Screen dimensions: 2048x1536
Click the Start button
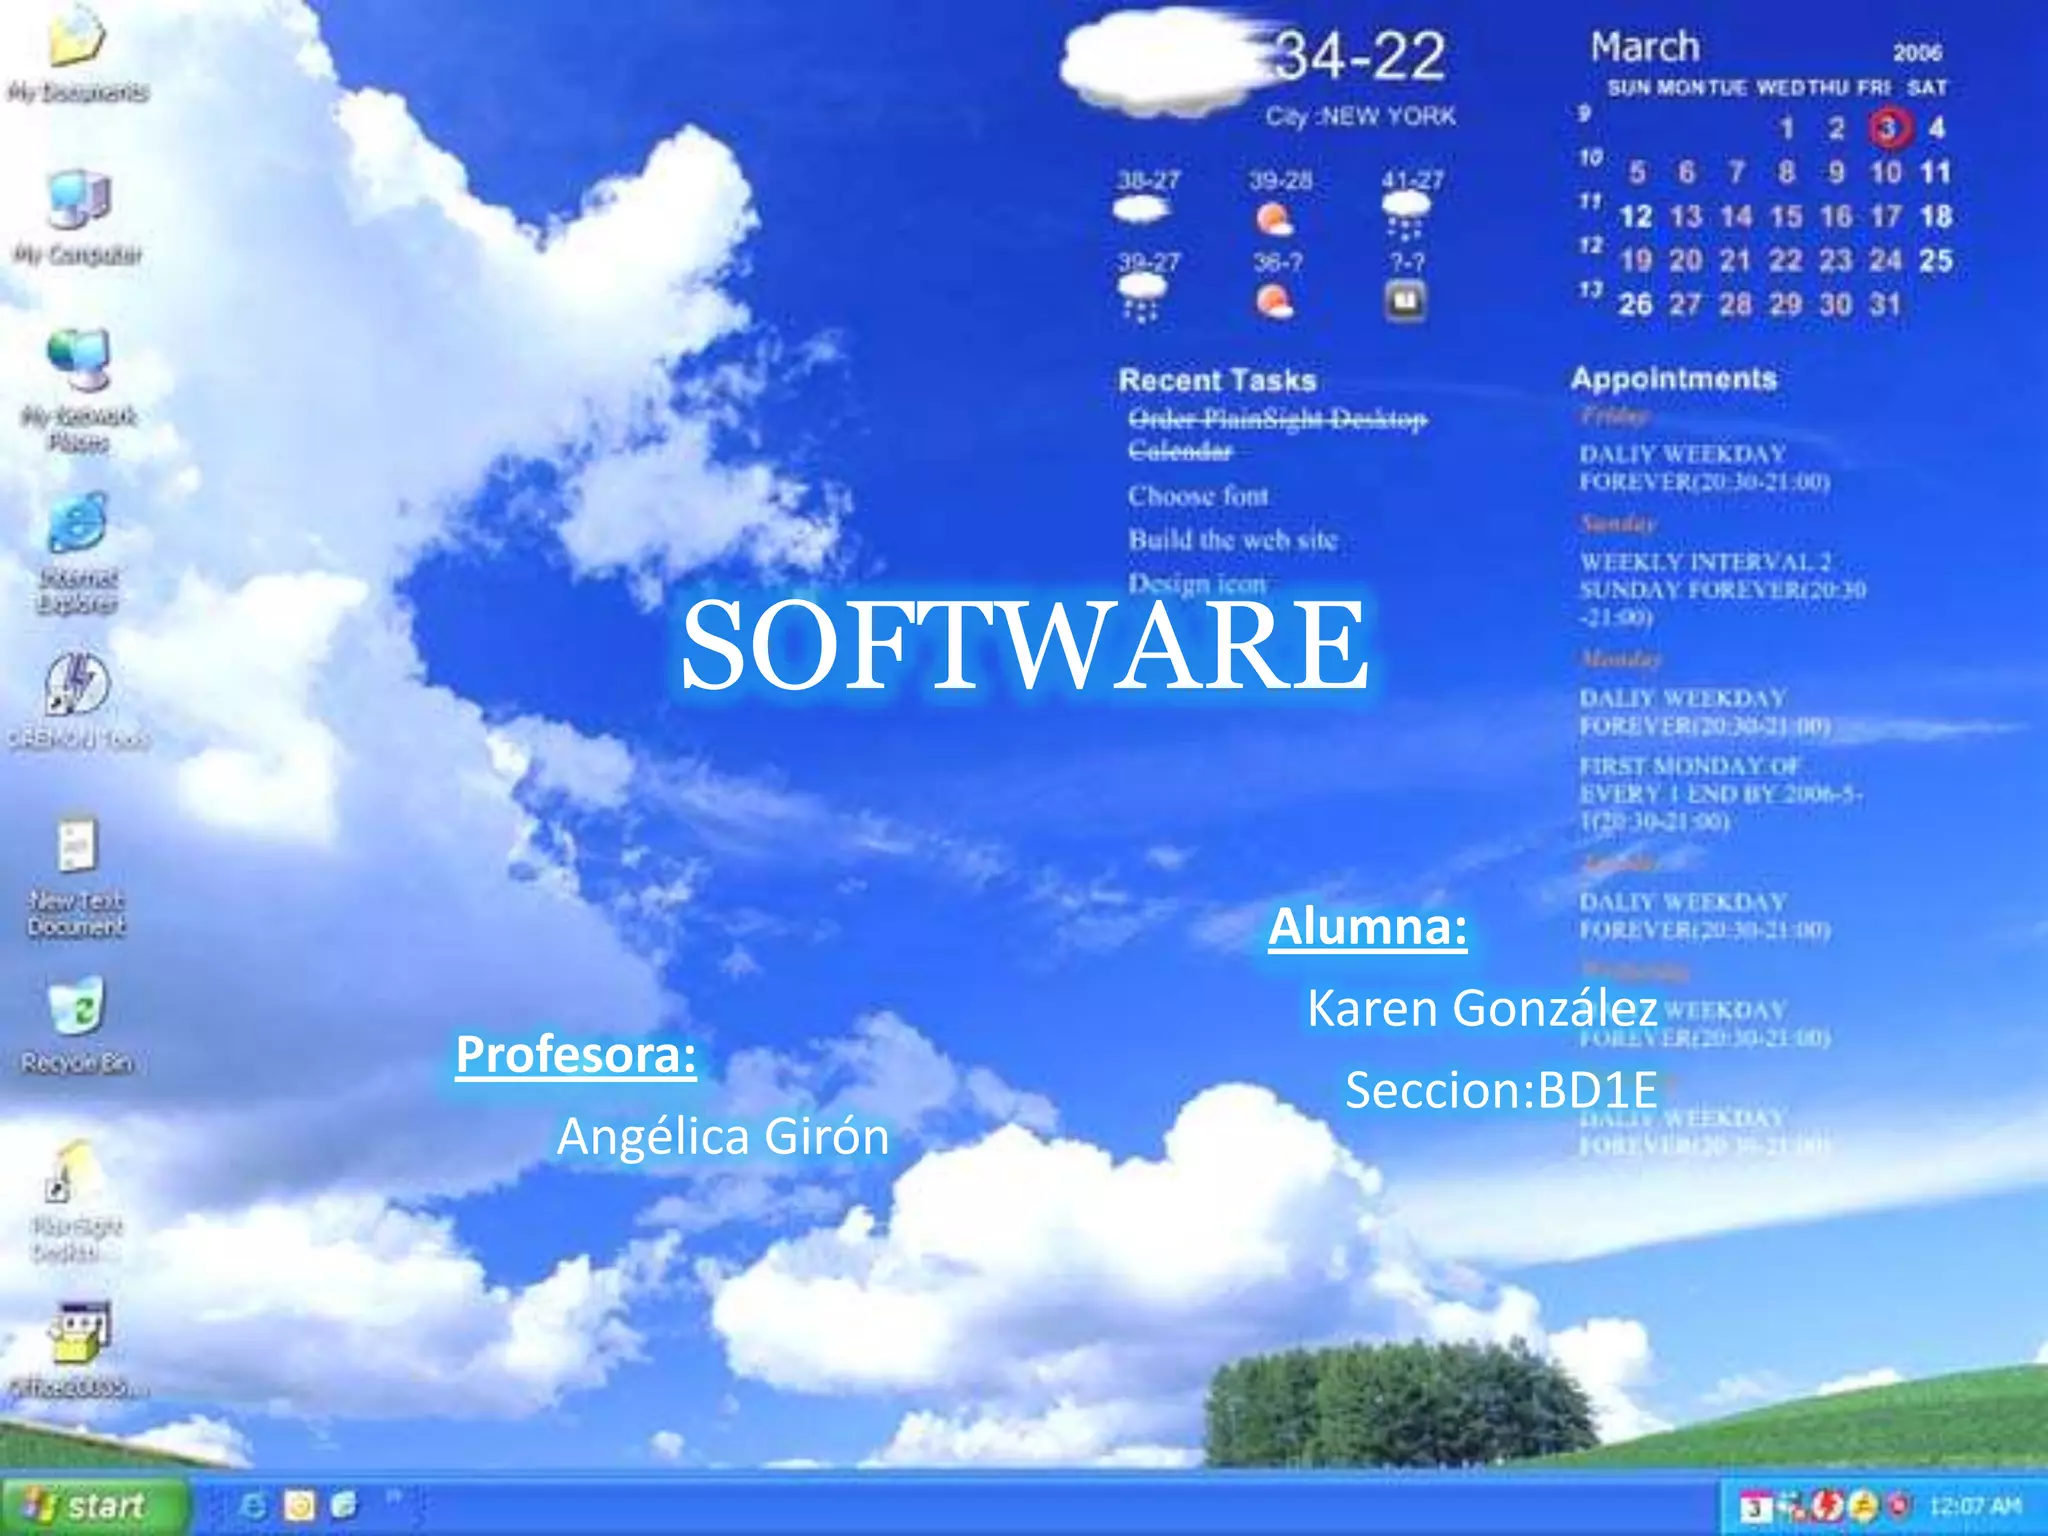click(x=94, y=1505)
